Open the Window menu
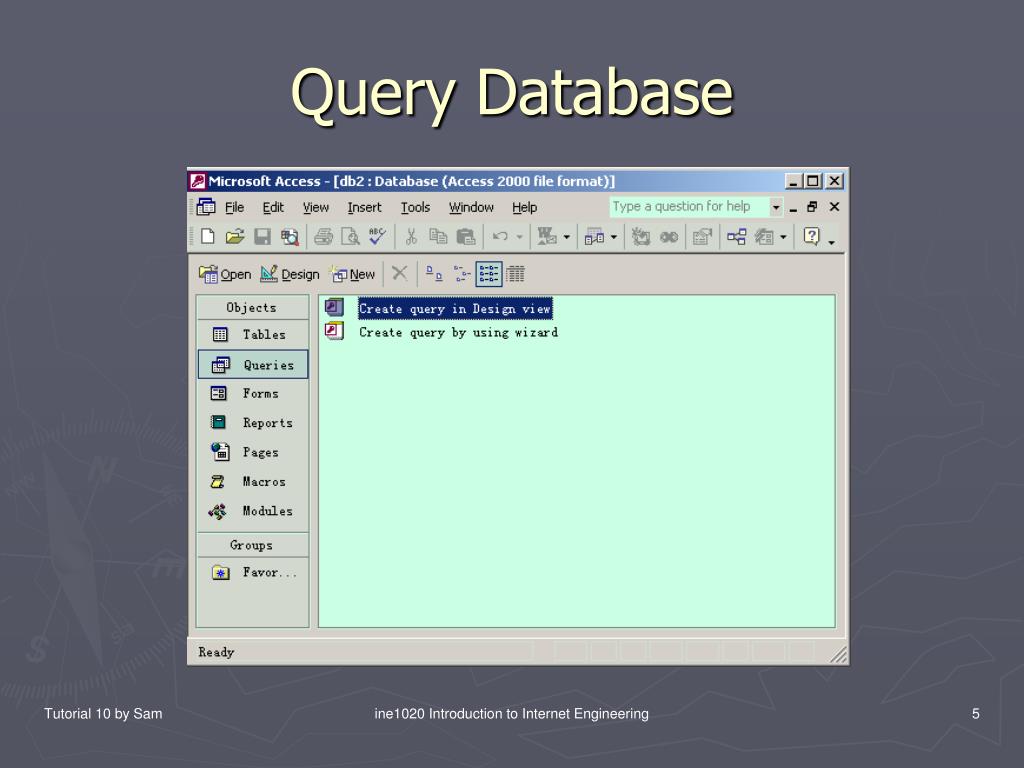1024x768 pixels. point(471,208)
